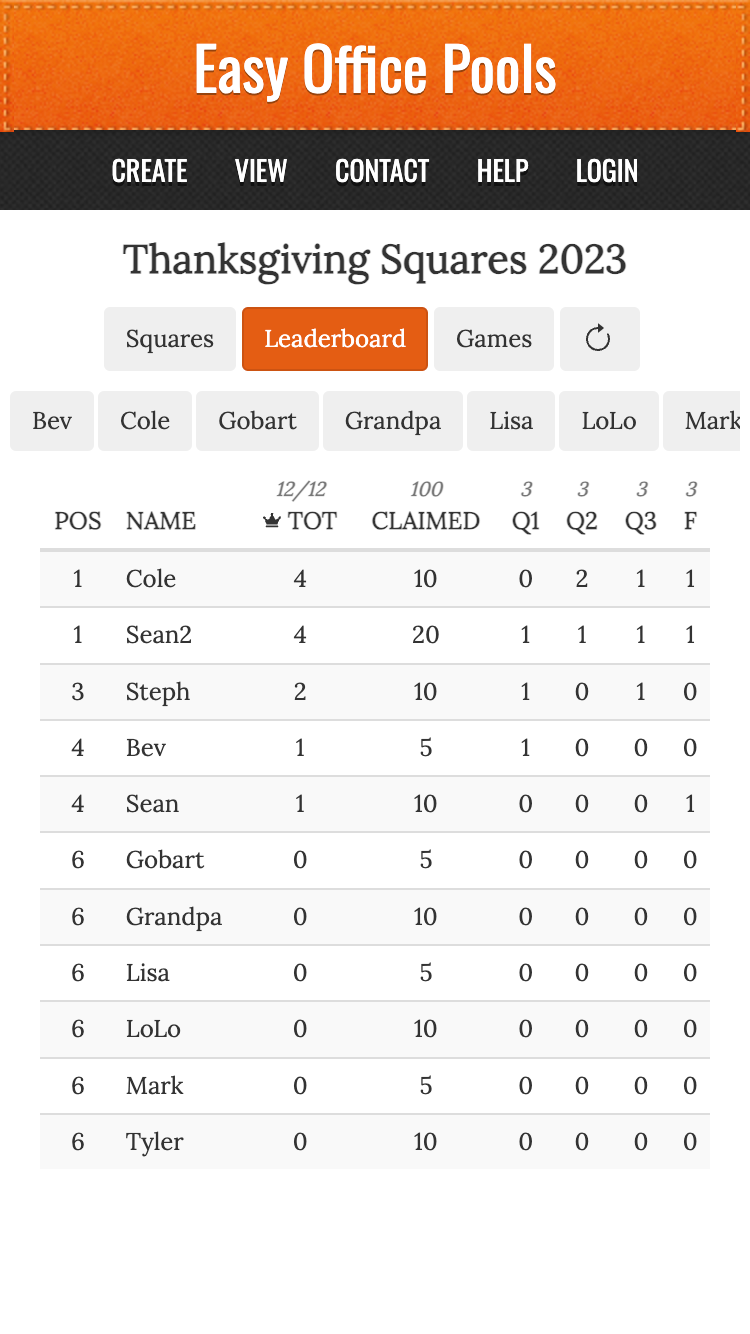Select the Gobart player filter chip

point(257,420)
